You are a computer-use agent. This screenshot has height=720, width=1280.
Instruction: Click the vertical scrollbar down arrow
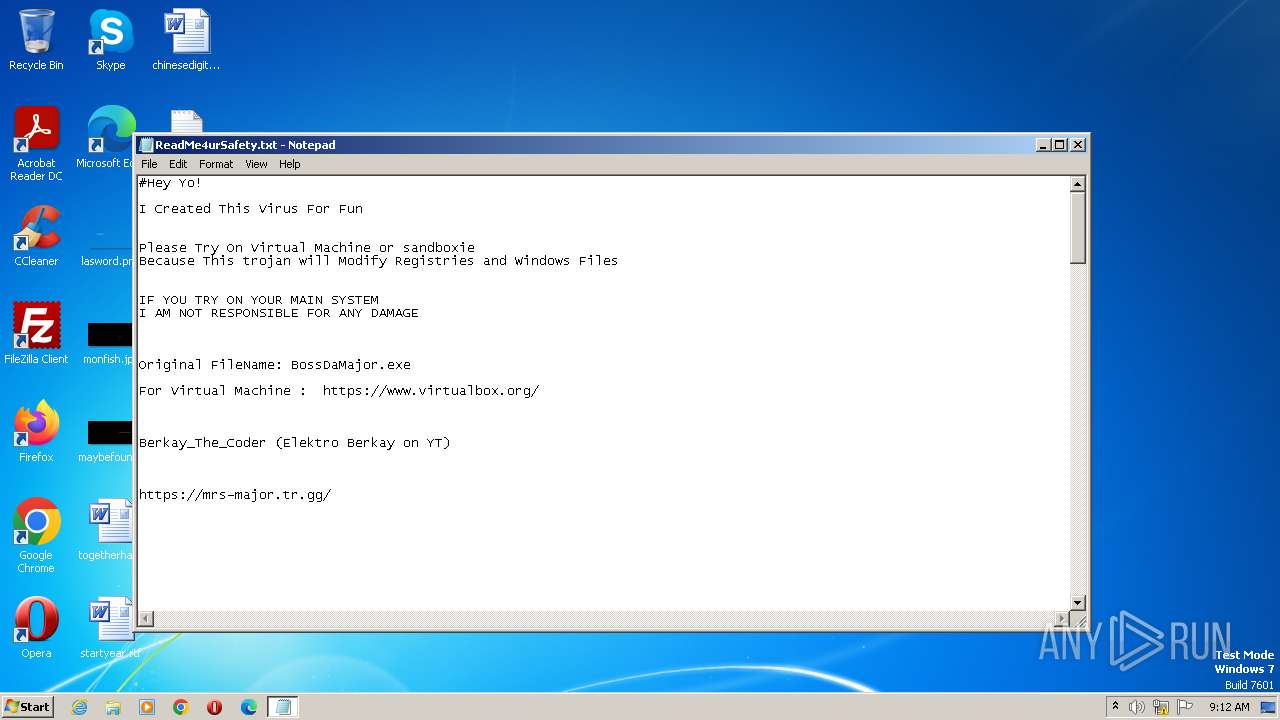pos(1078,602)
